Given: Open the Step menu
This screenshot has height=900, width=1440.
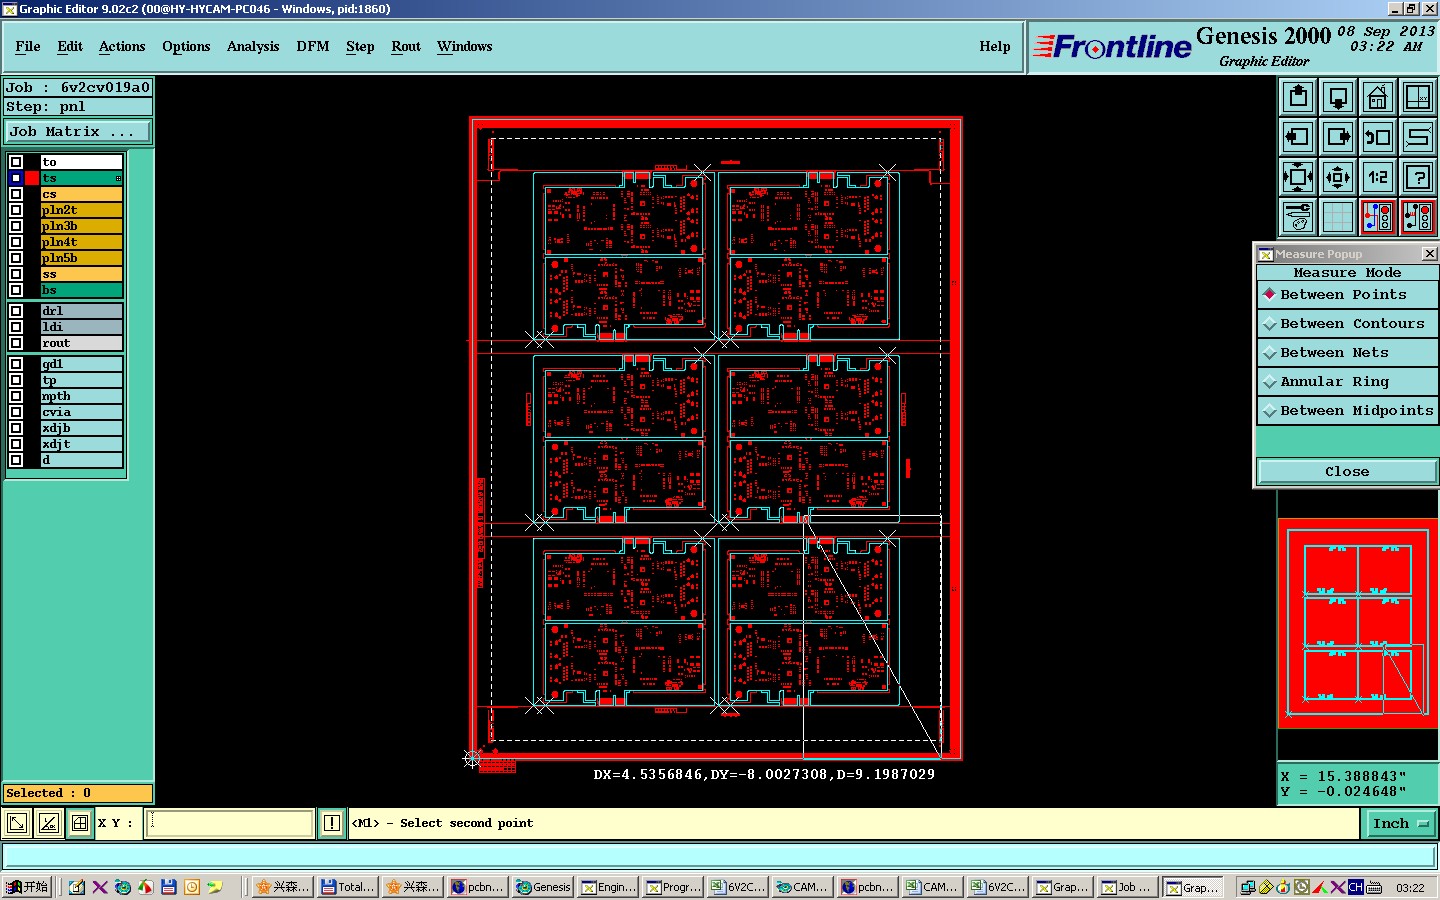Looking at the screenshot, I should pyautogui.click(x=360, y=46).
